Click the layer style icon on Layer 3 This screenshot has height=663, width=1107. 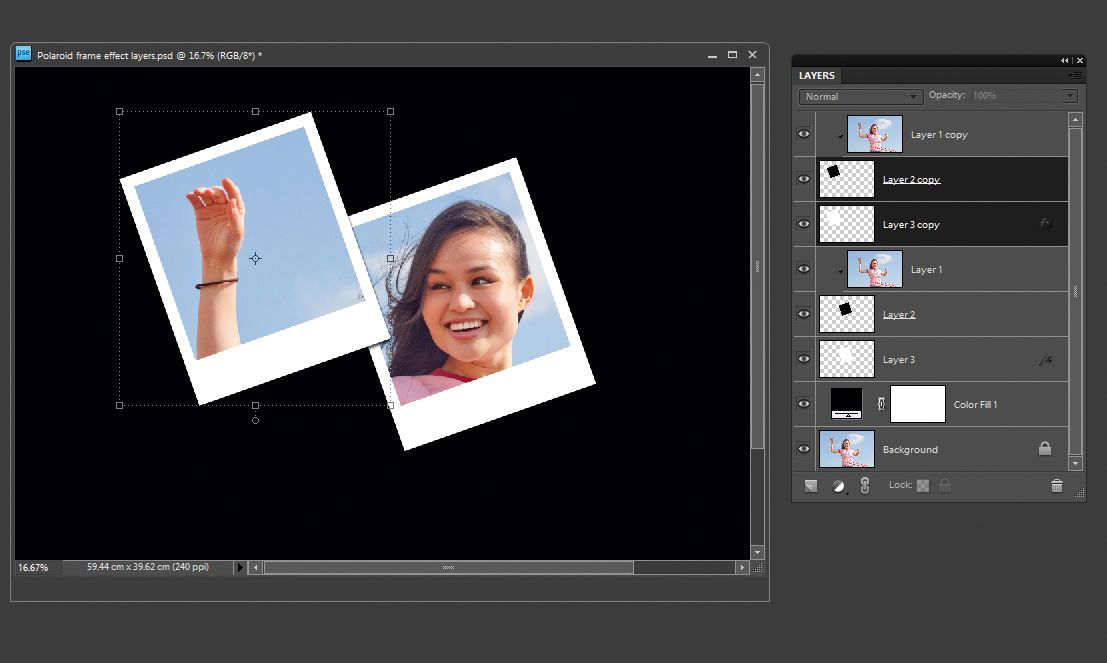pyautogui.click(x=1046, y=359)
